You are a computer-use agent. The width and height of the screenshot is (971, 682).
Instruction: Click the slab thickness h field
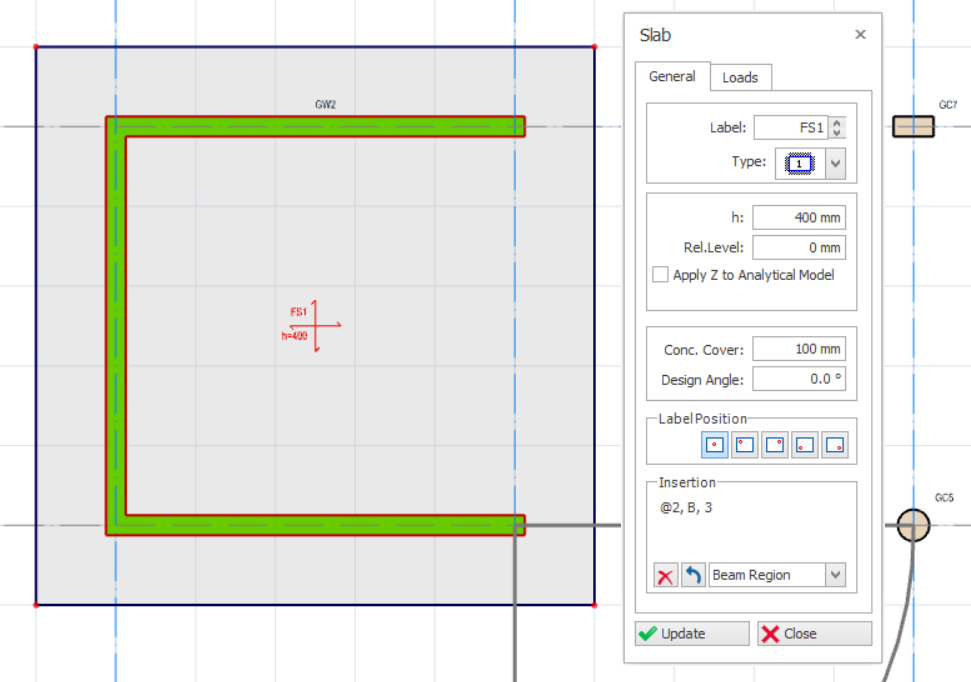[x=798, y=218]
